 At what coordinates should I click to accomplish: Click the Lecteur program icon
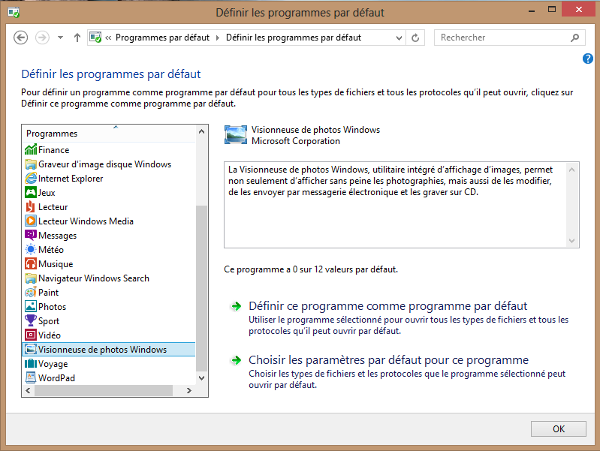point(31,207)
